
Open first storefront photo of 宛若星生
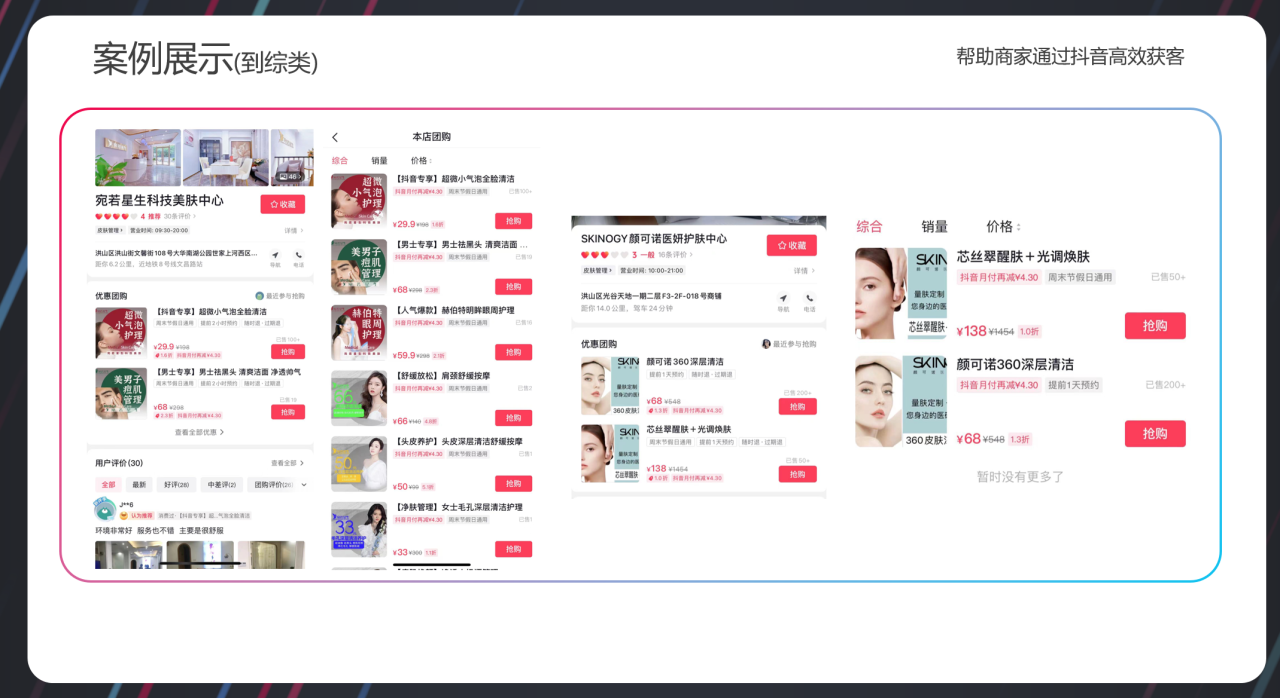pyautogui.click(x=138, y=157)
